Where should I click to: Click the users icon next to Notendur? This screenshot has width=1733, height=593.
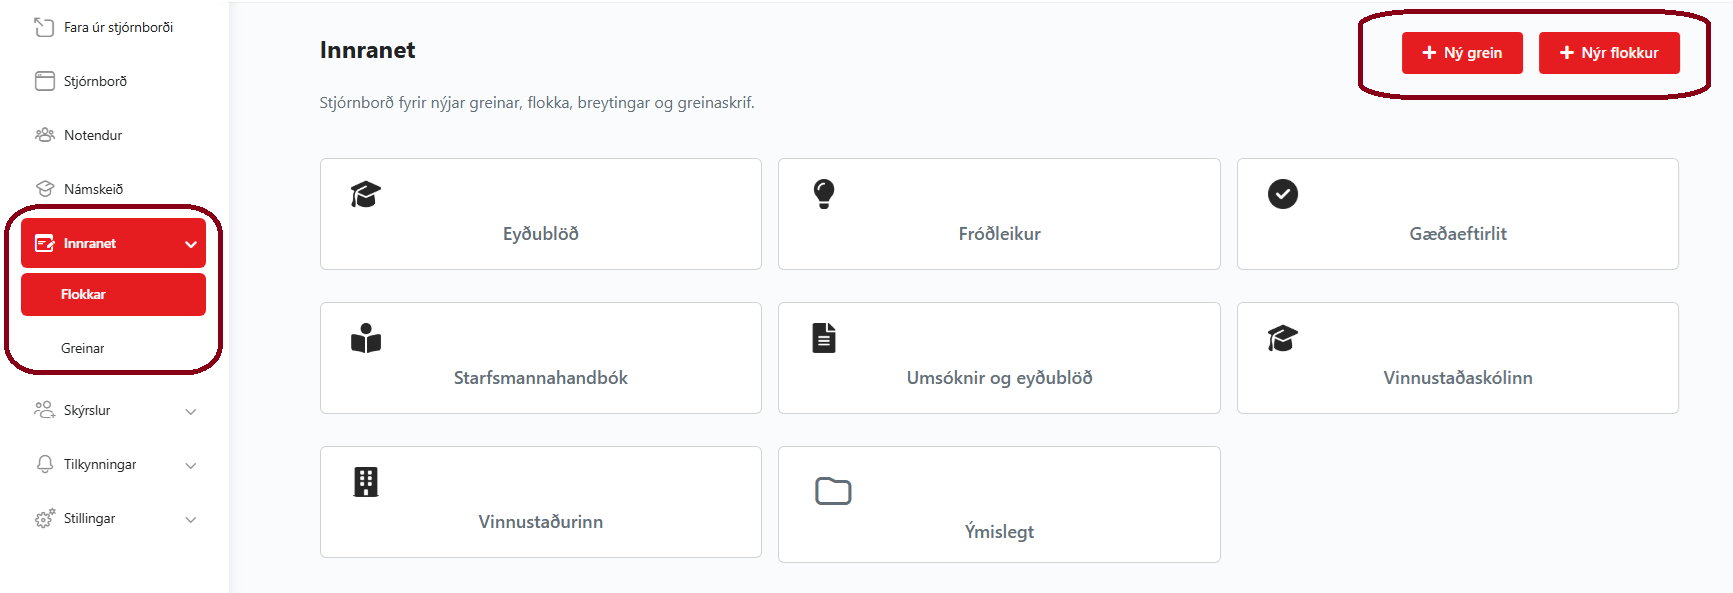(44, 134)
